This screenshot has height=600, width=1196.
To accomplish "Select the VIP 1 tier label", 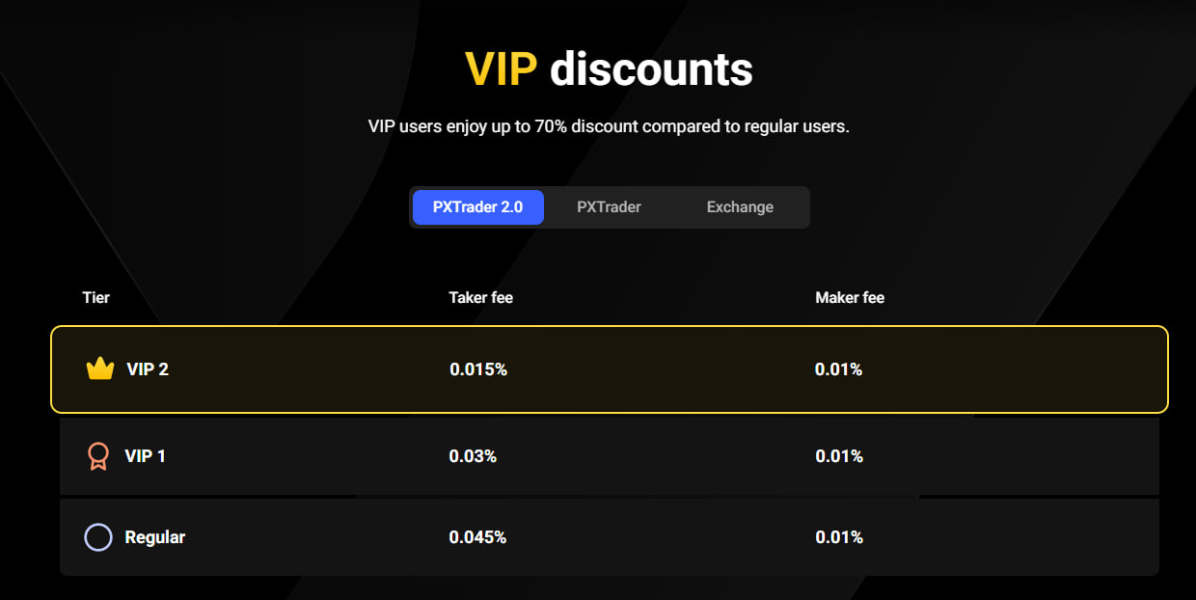I will (x=145, y=456).
